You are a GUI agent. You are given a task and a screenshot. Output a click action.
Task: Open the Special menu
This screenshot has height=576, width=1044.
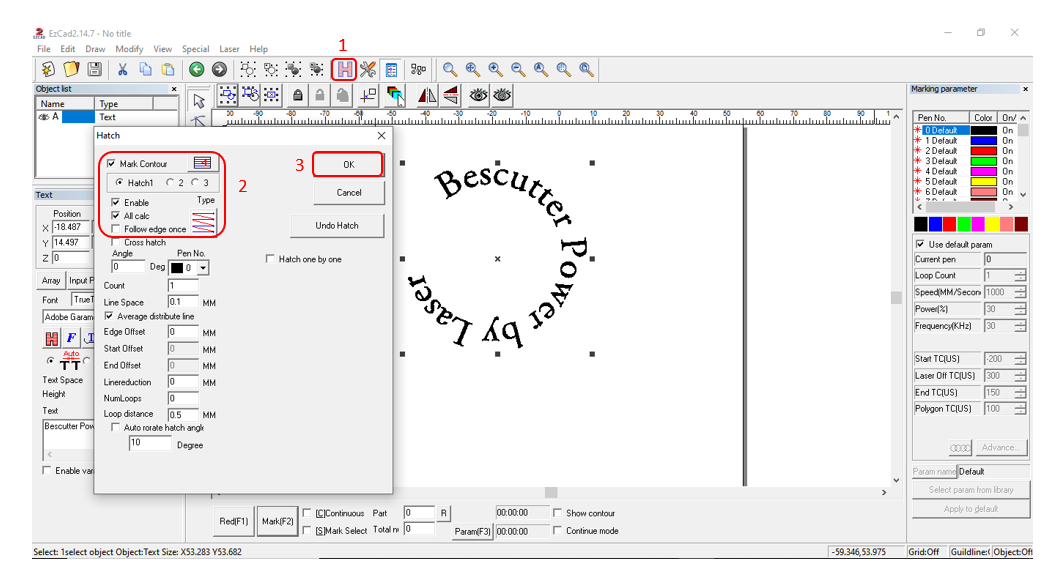pos(195,49)
